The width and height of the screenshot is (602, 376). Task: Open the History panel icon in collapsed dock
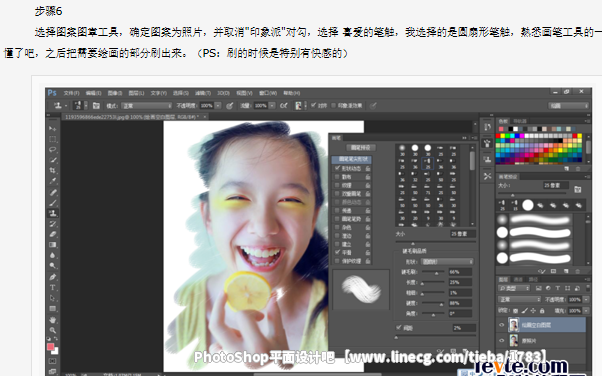[487, 127]
